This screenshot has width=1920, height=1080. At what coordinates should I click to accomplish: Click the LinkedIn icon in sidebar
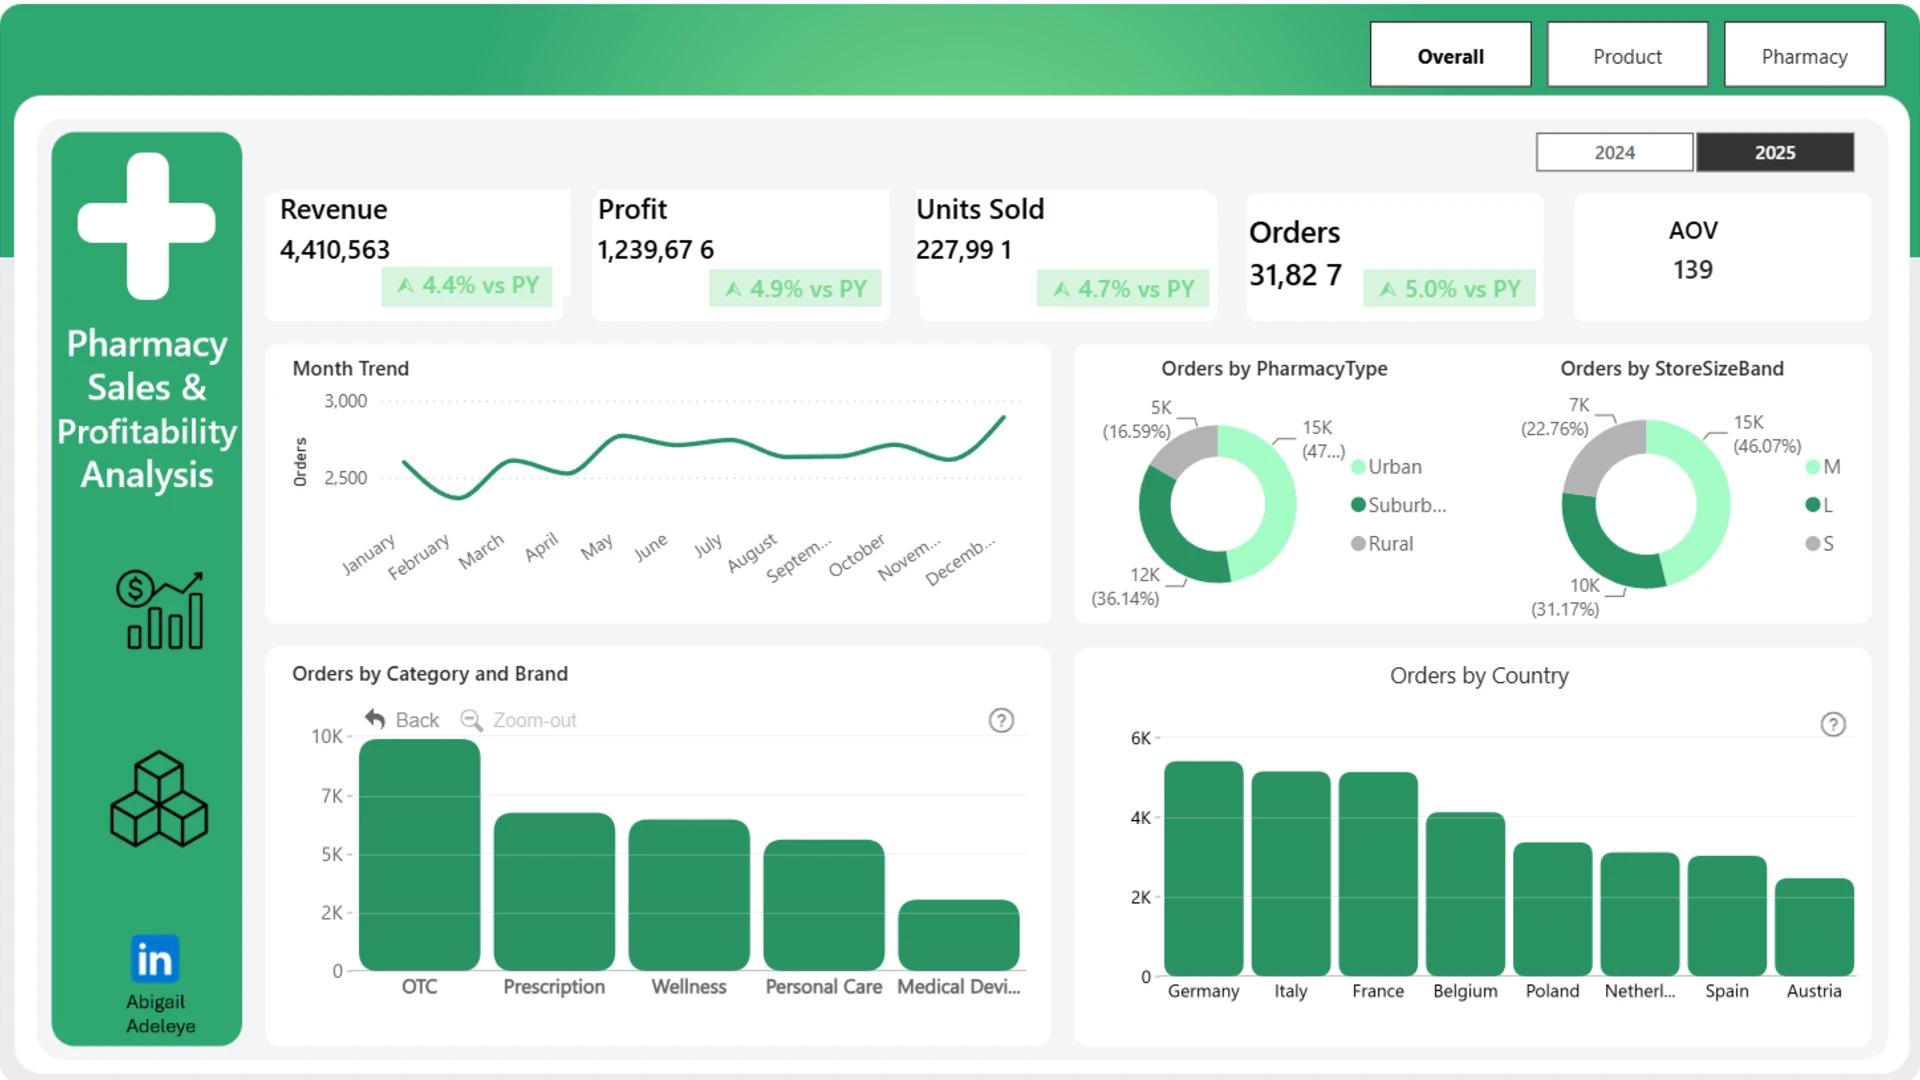click(x=155, y=959)
